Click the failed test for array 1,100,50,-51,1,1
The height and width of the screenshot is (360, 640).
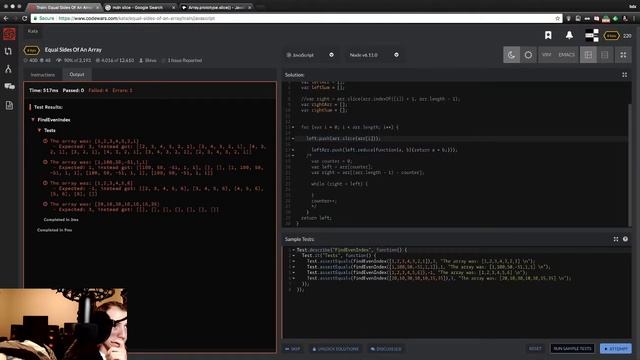click(x=155, y=167)
